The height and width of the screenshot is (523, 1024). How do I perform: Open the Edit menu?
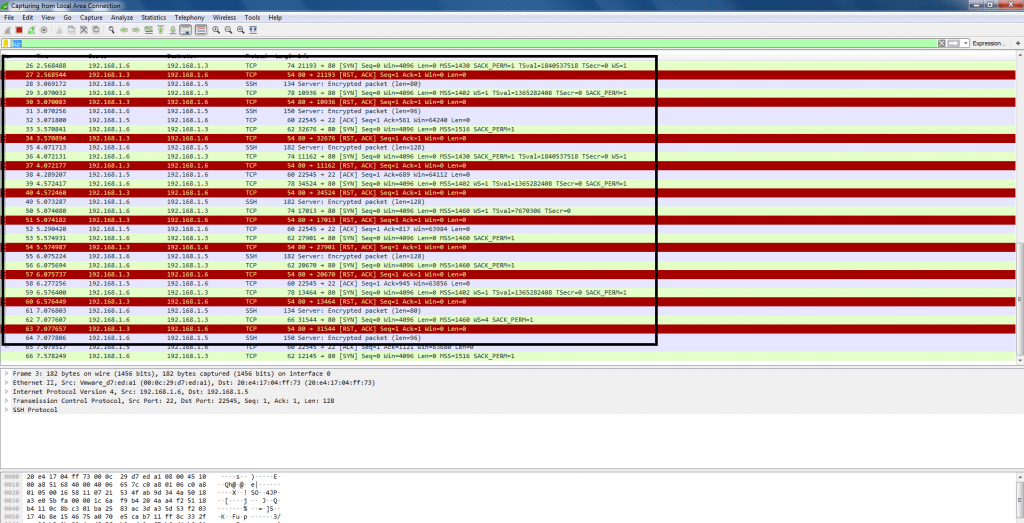click(x=27, y=18)
